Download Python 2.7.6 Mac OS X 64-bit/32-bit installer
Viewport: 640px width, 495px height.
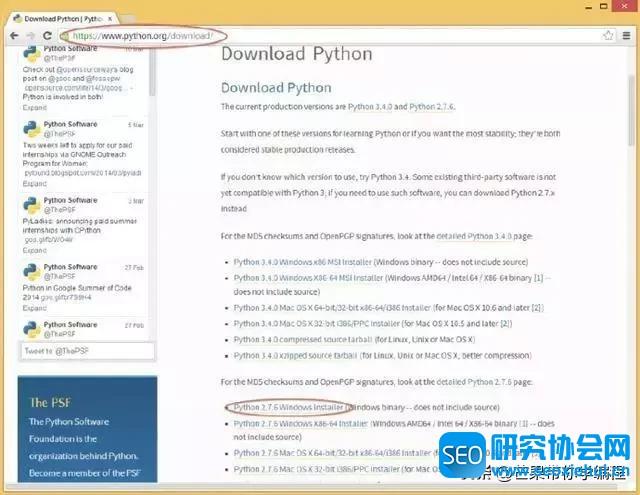tap(332, 453)
